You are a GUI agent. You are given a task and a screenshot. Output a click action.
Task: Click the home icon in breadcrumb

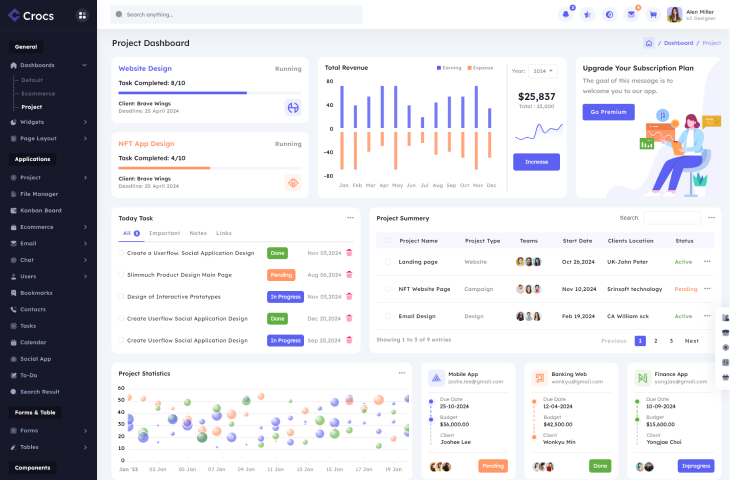tap(649, 43)
